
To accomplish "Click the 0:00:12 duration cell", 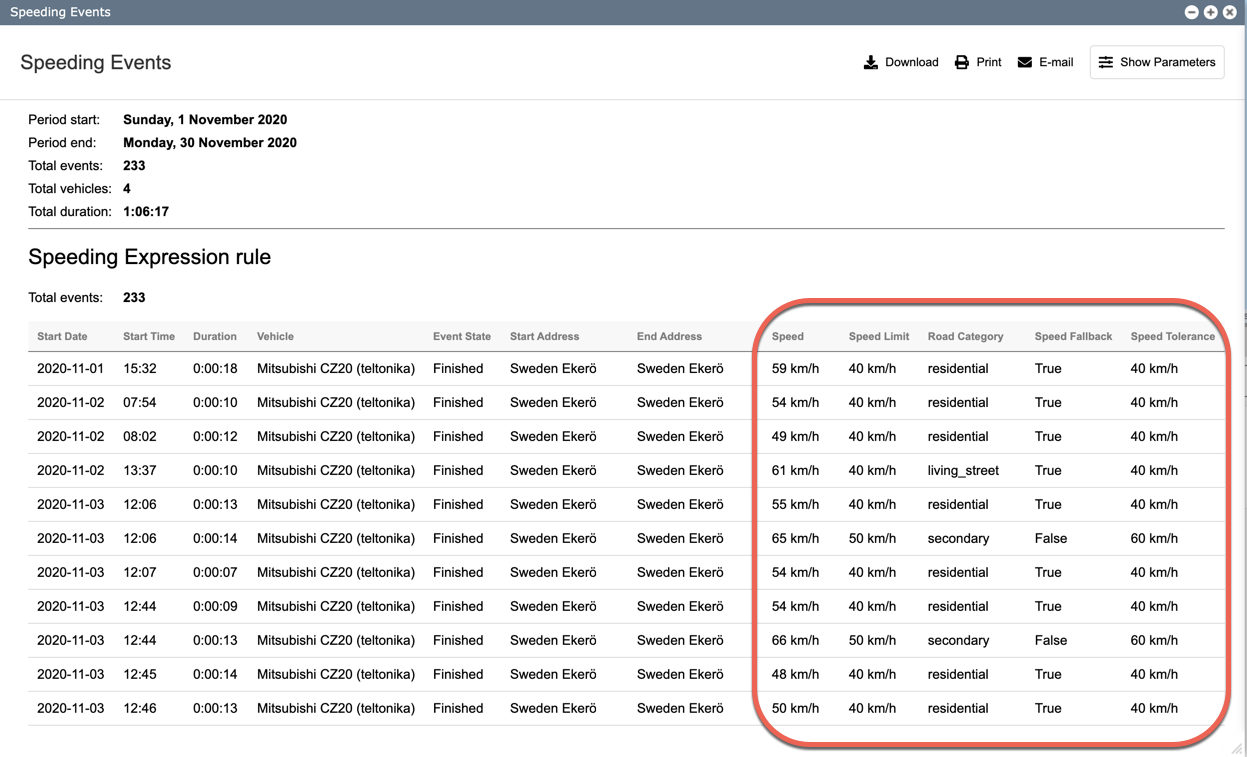I will 215,437.
